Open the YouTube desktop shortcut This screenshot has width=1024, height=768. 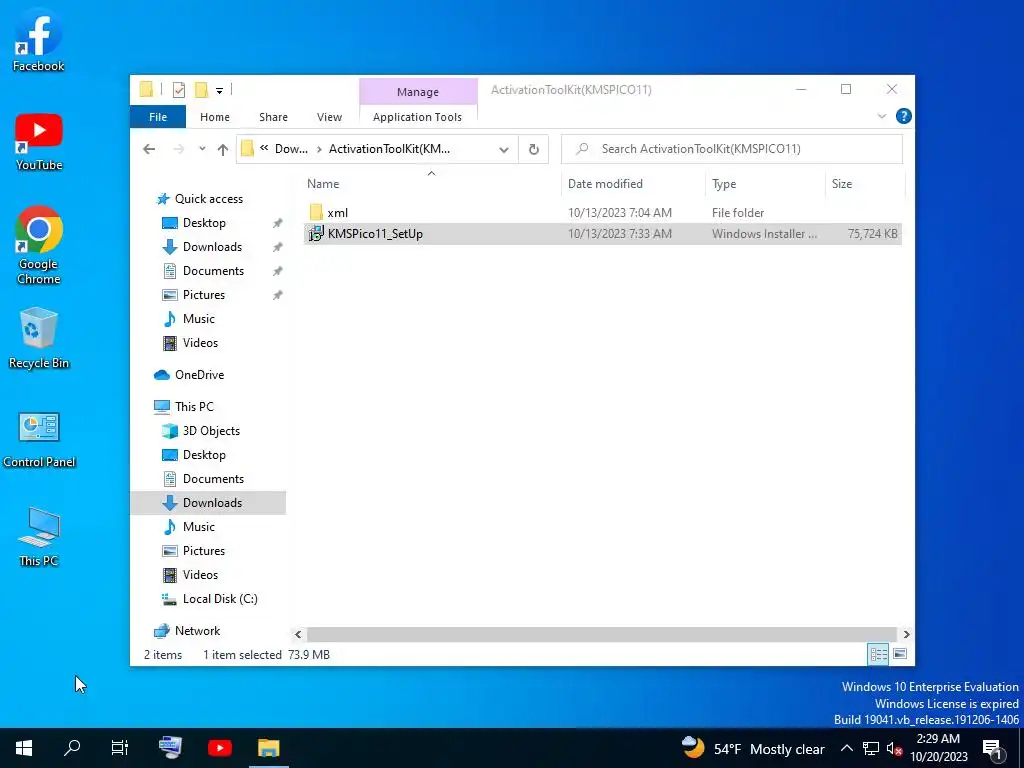pos(39,142)
